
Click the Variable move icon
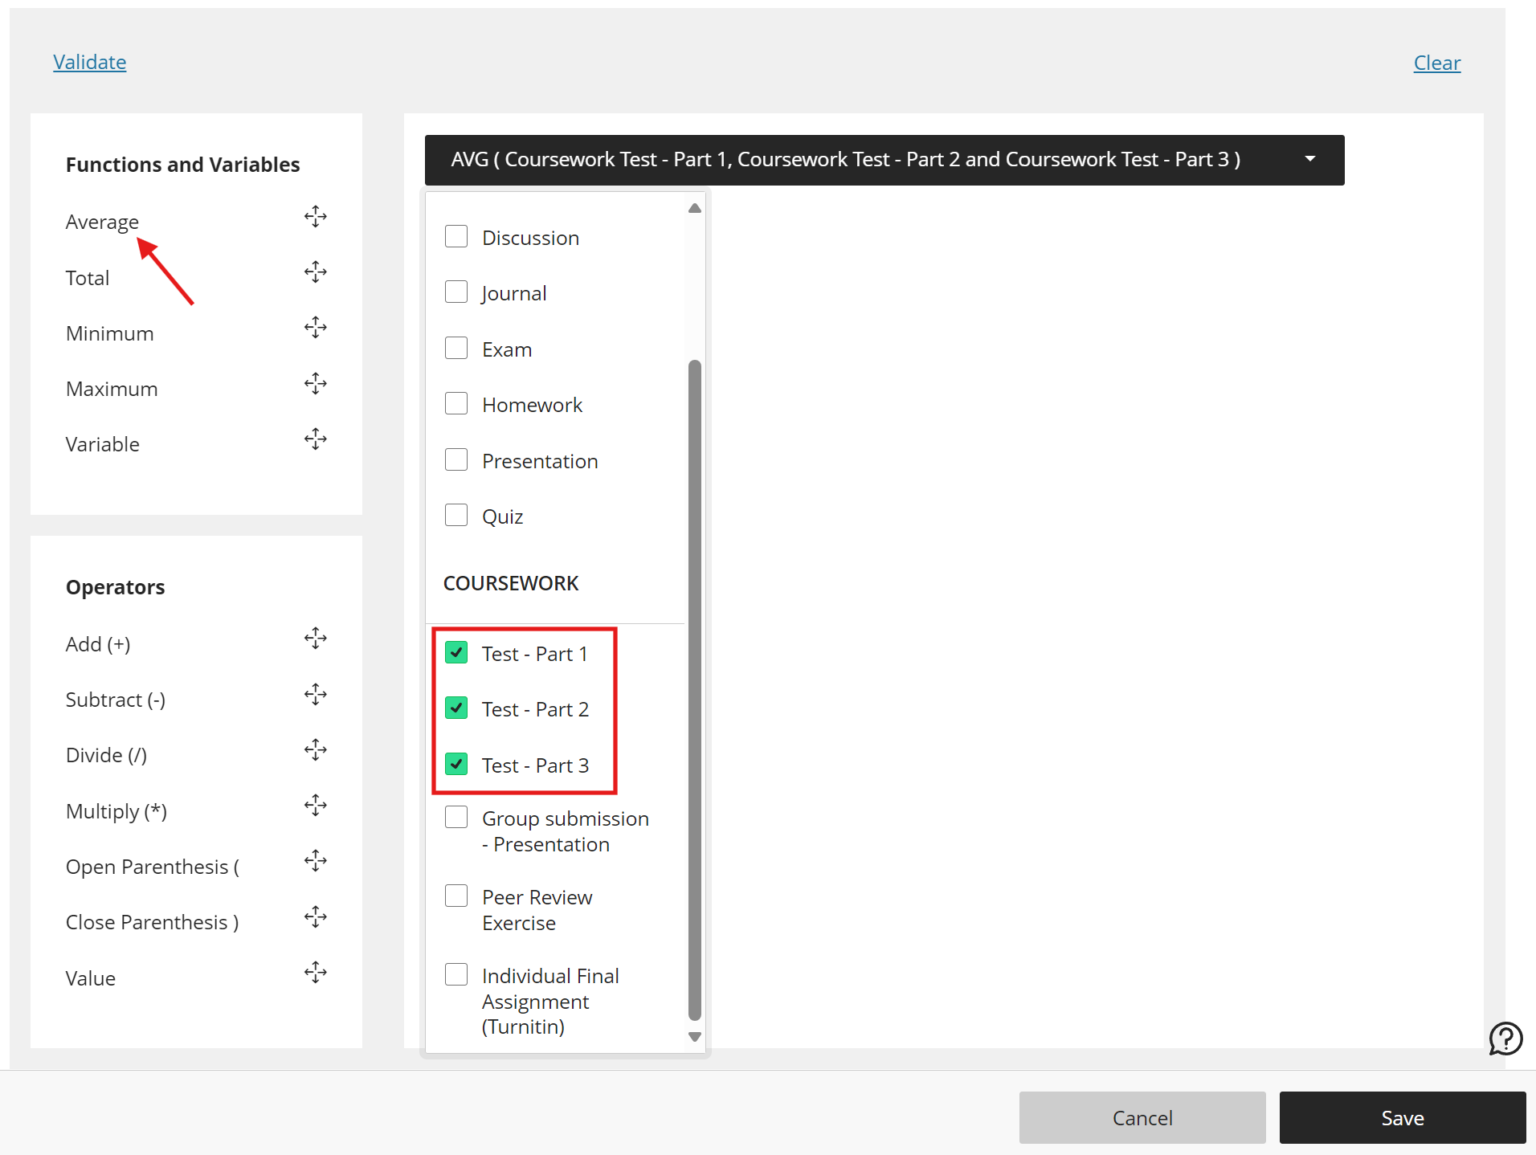[x=315, y=439]
